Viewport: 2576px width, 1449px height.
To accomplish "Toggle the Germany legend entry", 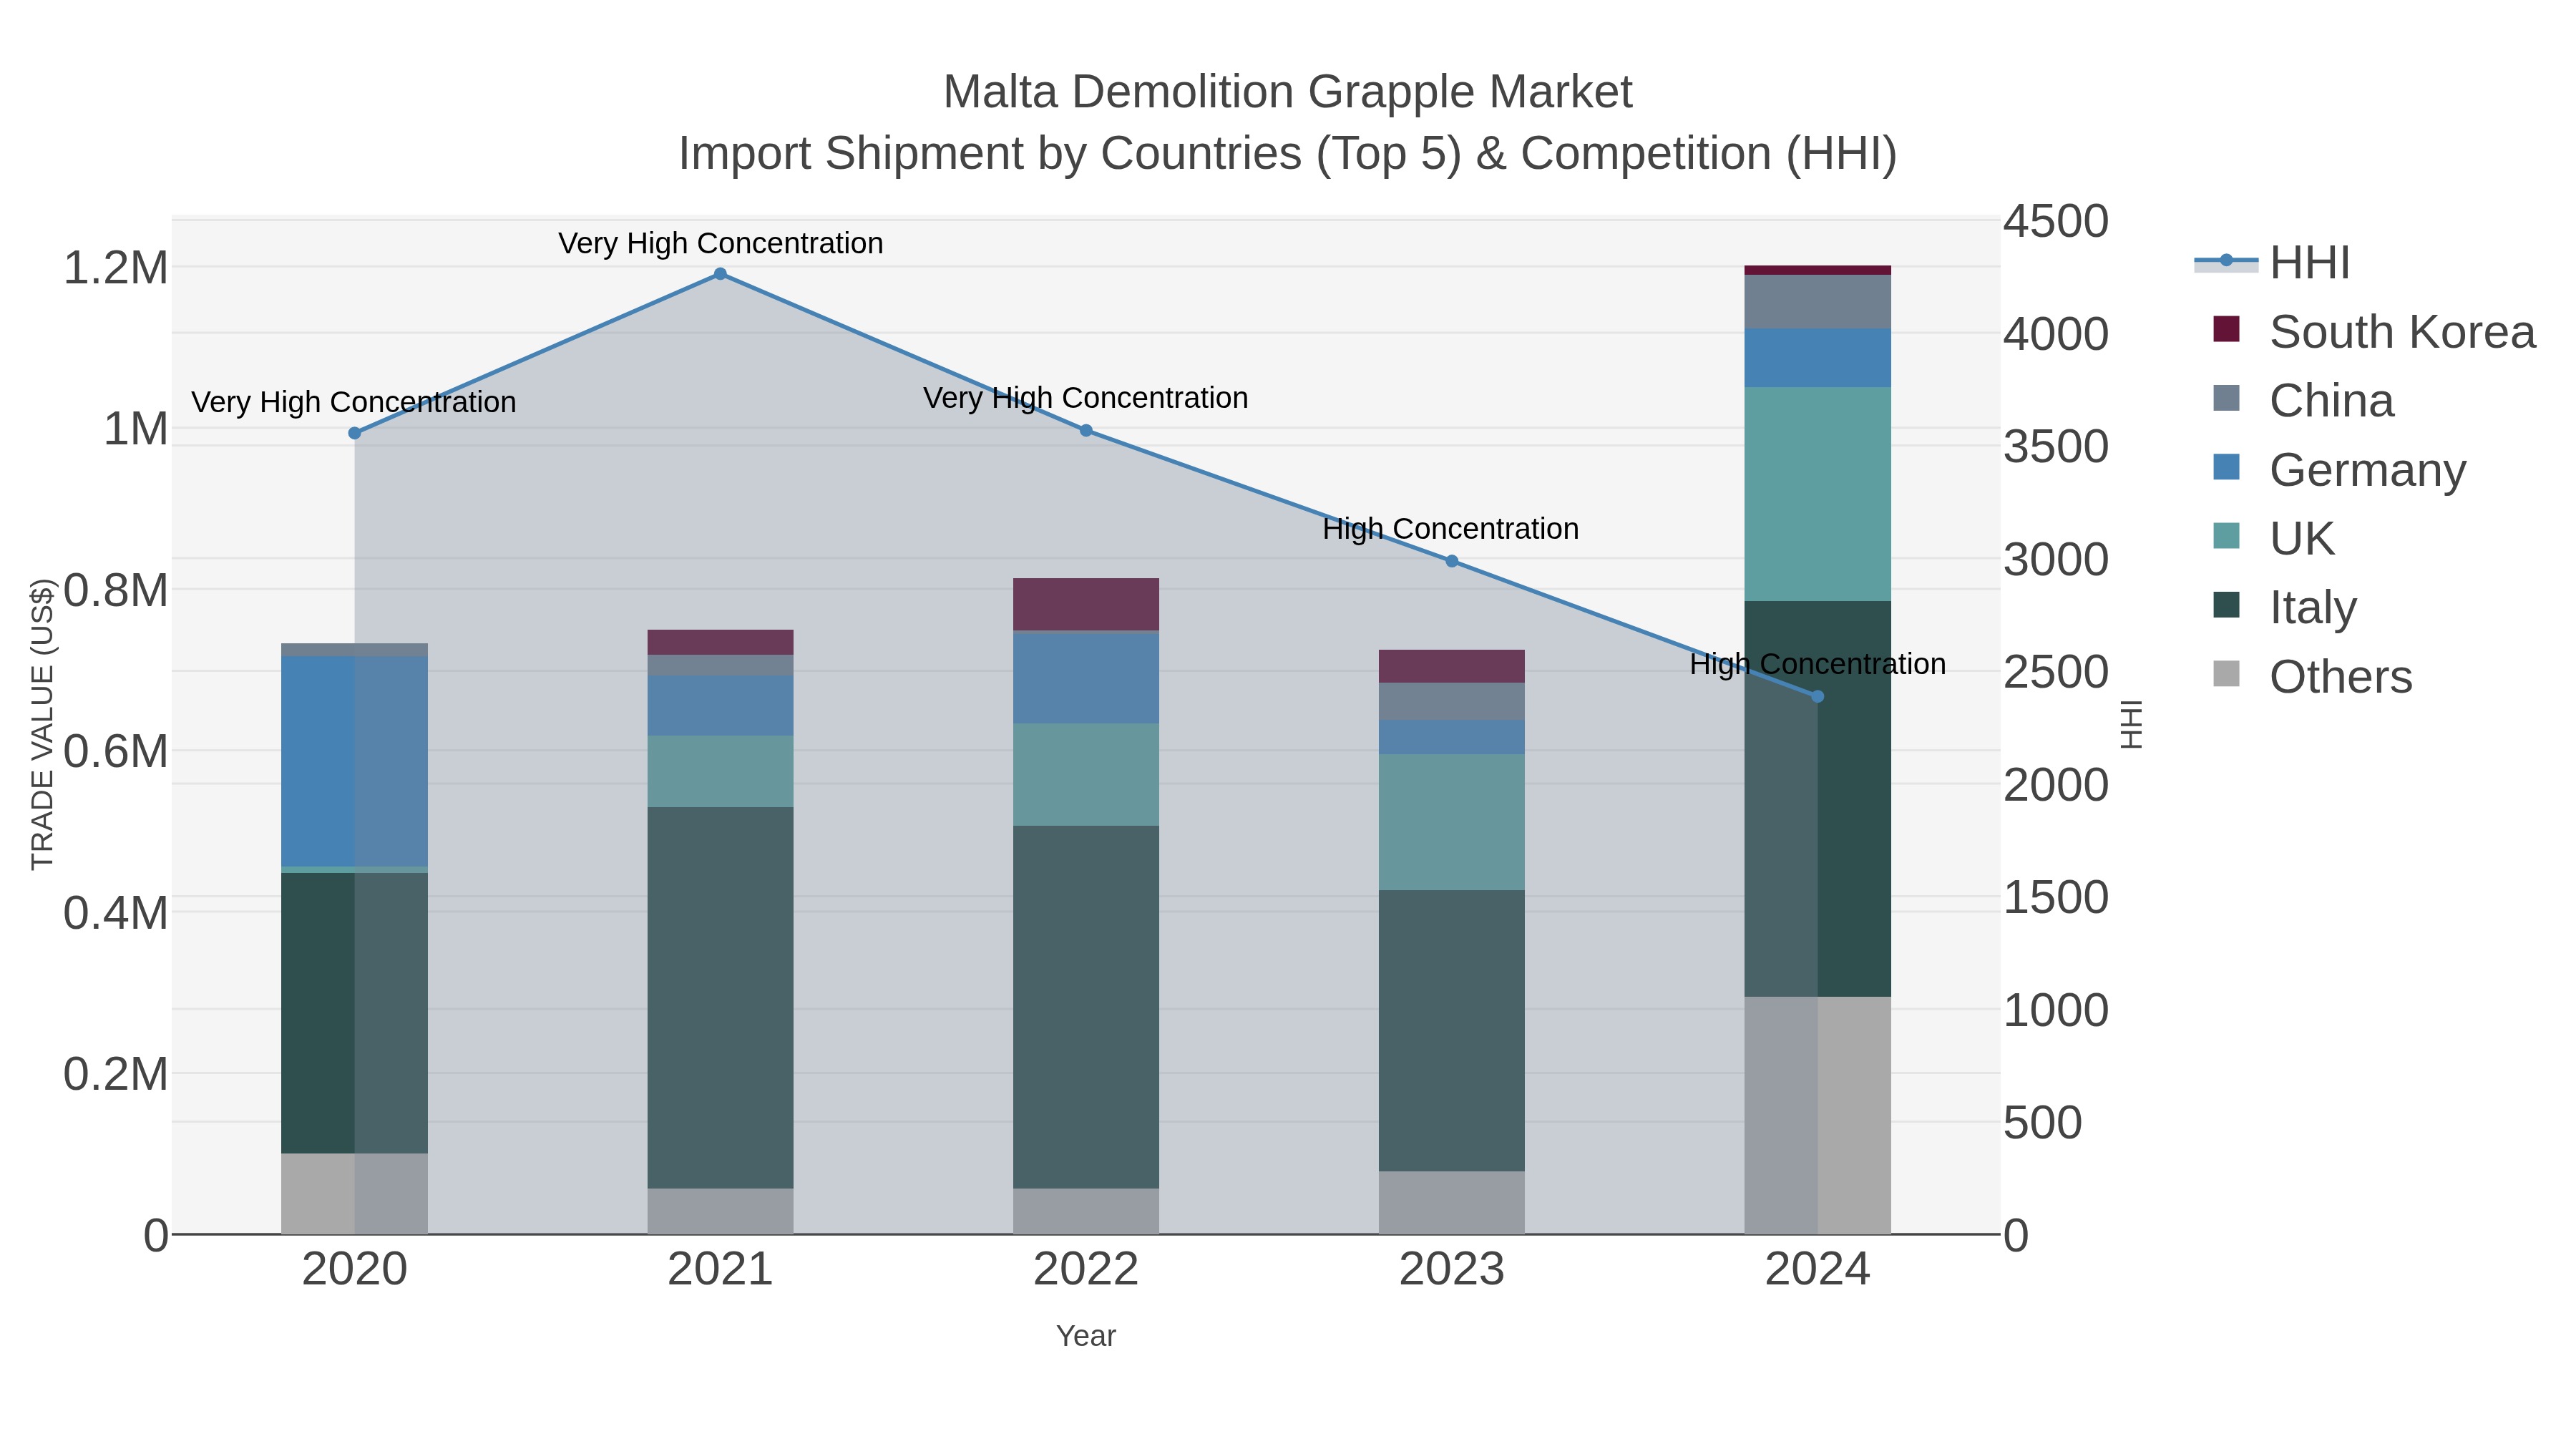I will [2339, 470].
